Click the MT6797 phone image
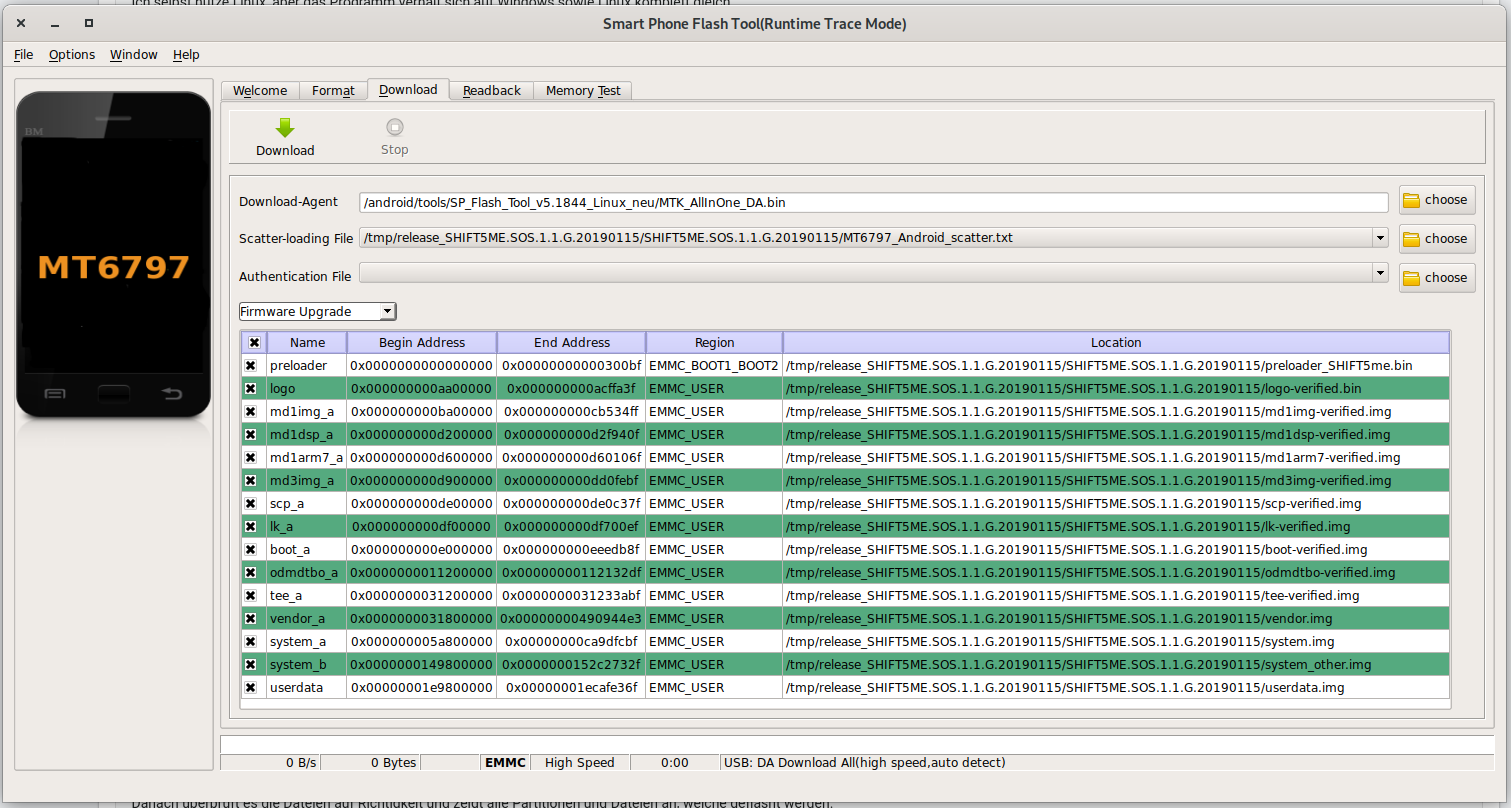This screenshot has width=1511, height=808. (x=114, y=265)
